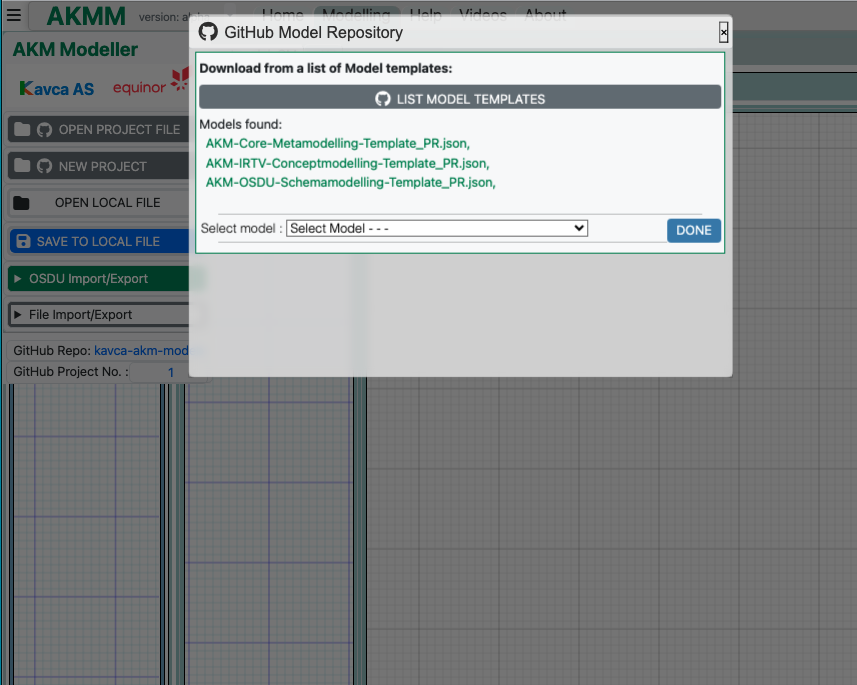Click the LIST MODEL TEMPLATES button
This screenshot has height=685, width=857.
coord(460,98)
